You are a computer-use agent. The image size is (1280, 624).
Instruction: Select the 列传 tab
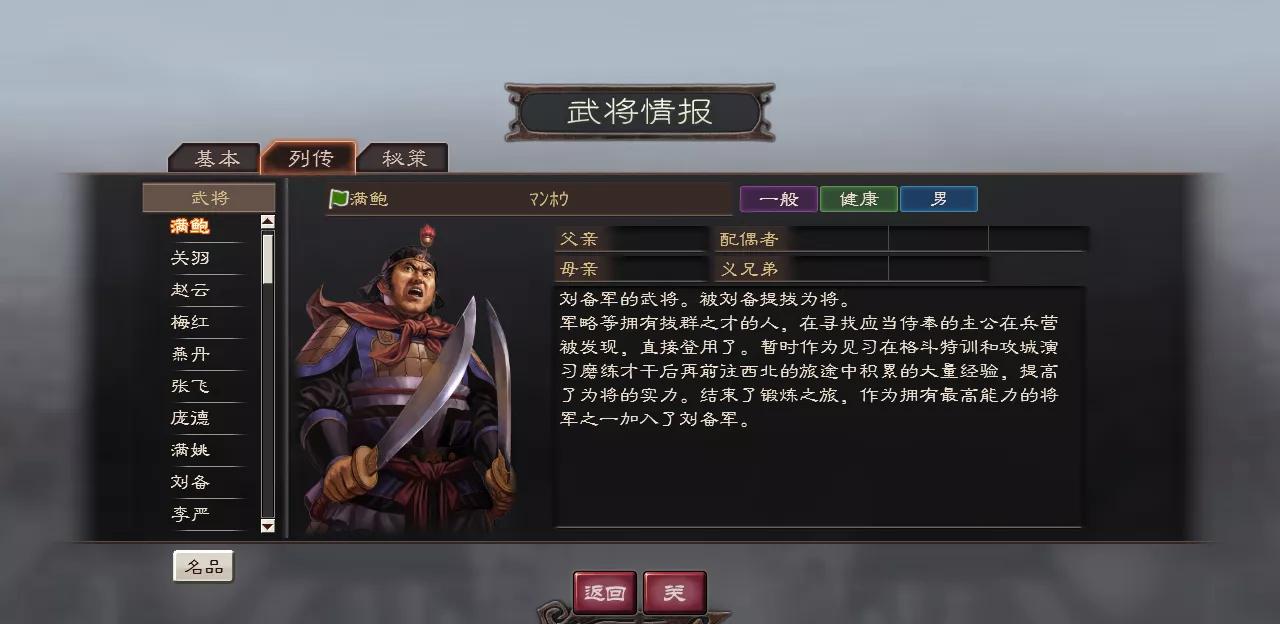(x=309, y=157)
